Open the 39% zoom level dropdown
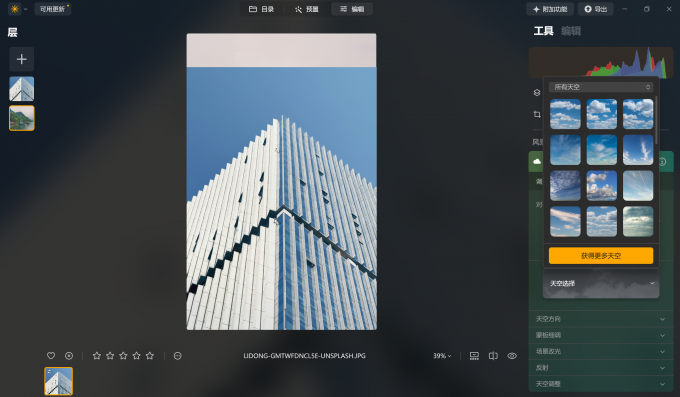Image resolution: width=680 pixels, height=397 pixels. [442, 356]
